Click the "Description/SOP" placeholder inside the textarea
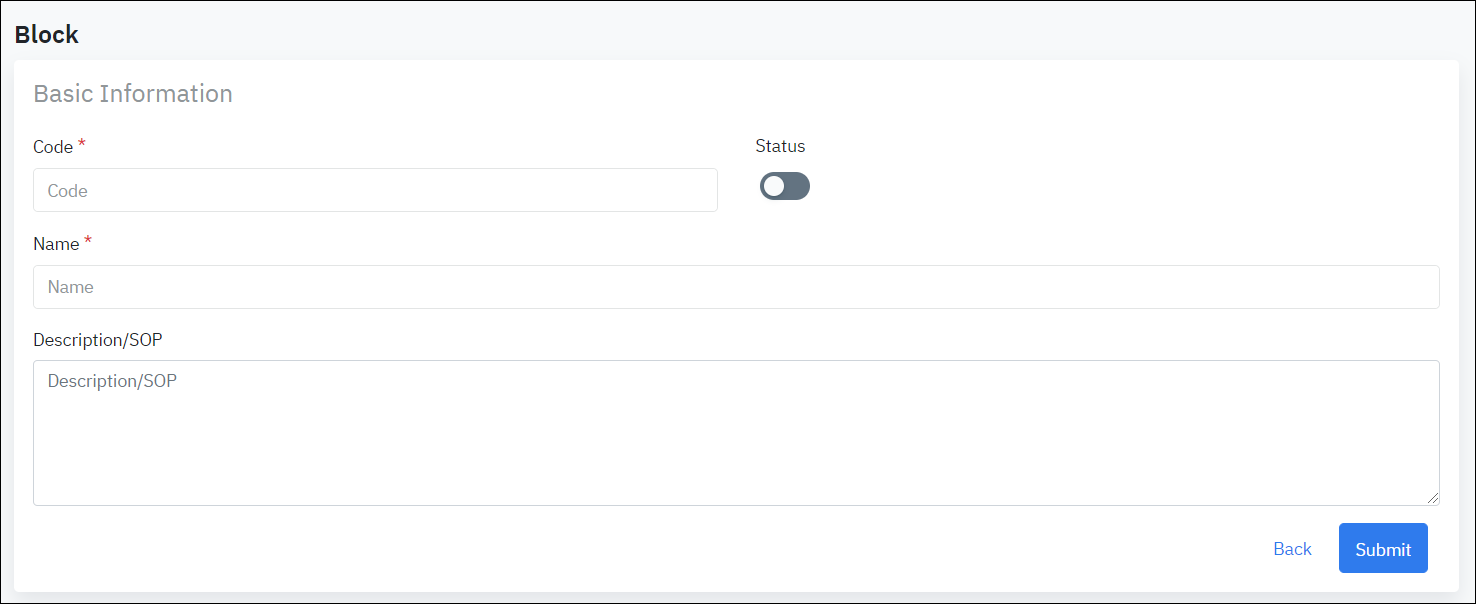This screenshot has height=604, width=1476. tap(112, 381)
